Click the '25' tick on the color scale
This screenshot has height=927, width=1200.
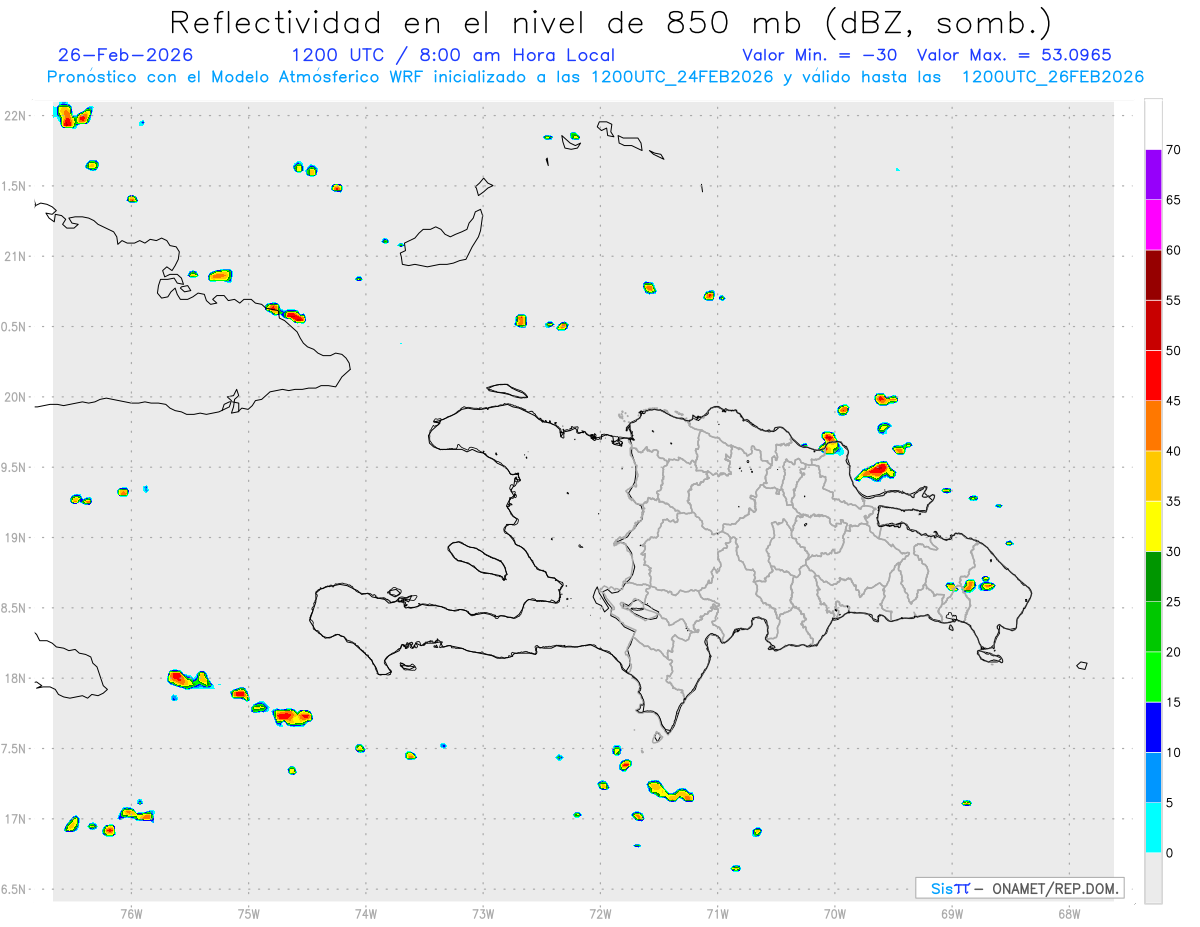click(x=1173, y=602)
